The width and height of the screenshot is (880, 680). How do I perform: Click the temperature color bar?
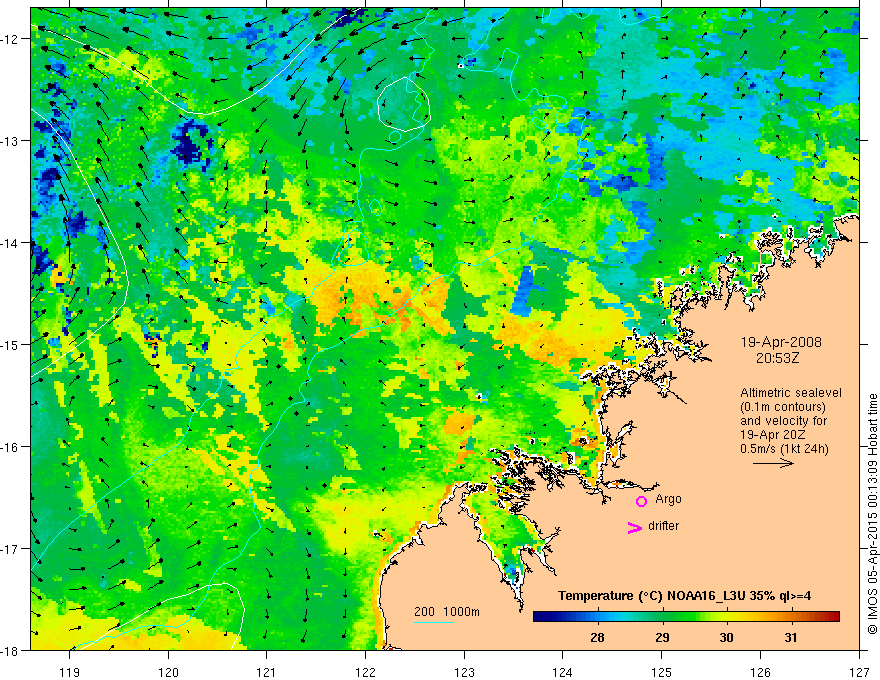pyautogui.click(x=686, y=616)
